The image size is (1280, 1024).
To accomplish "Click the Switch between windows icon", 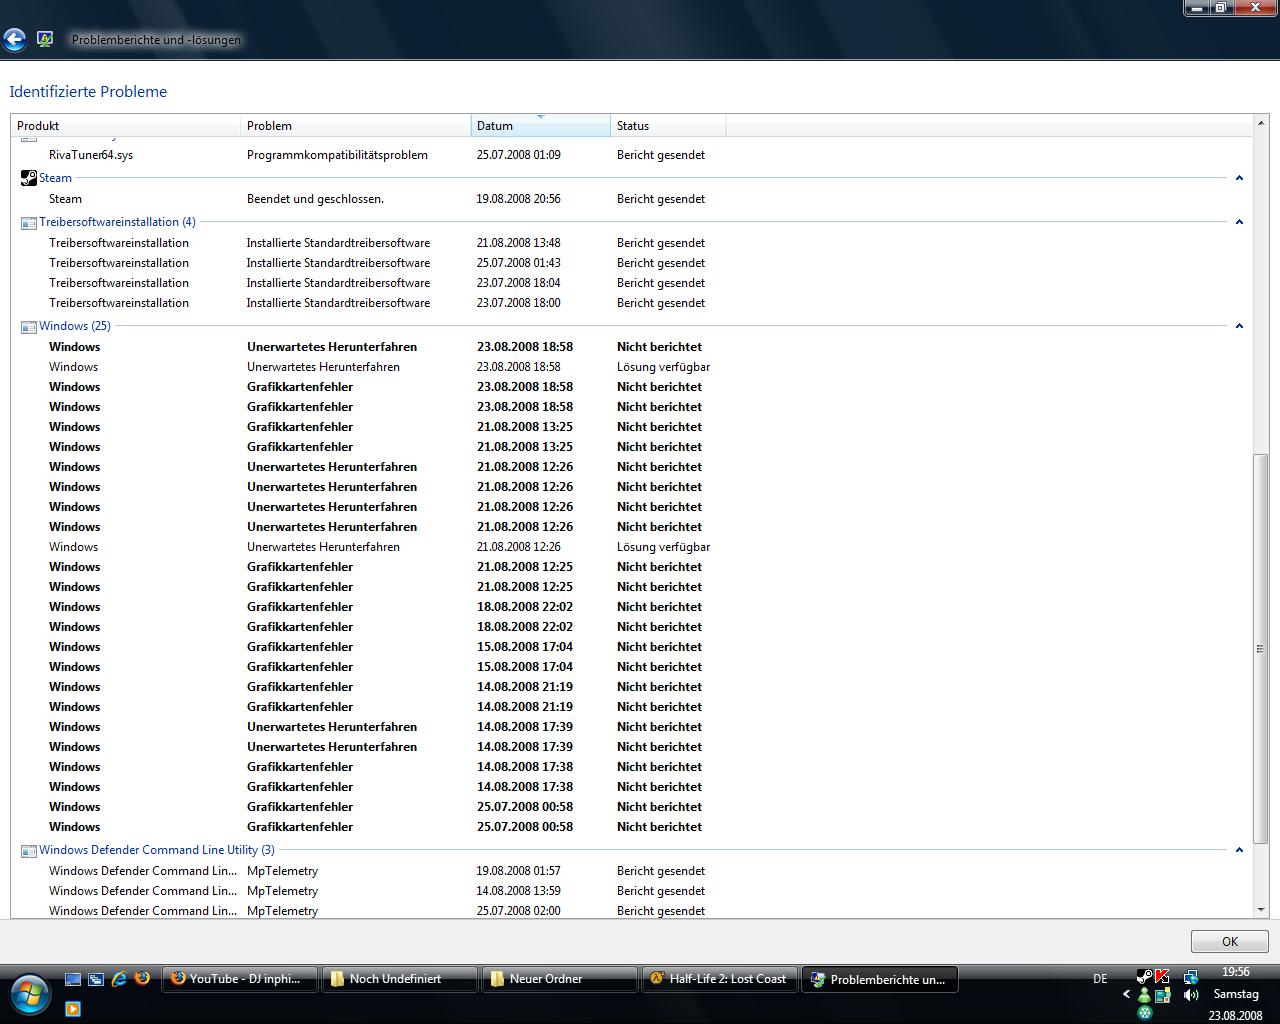I will coord(96,979).
